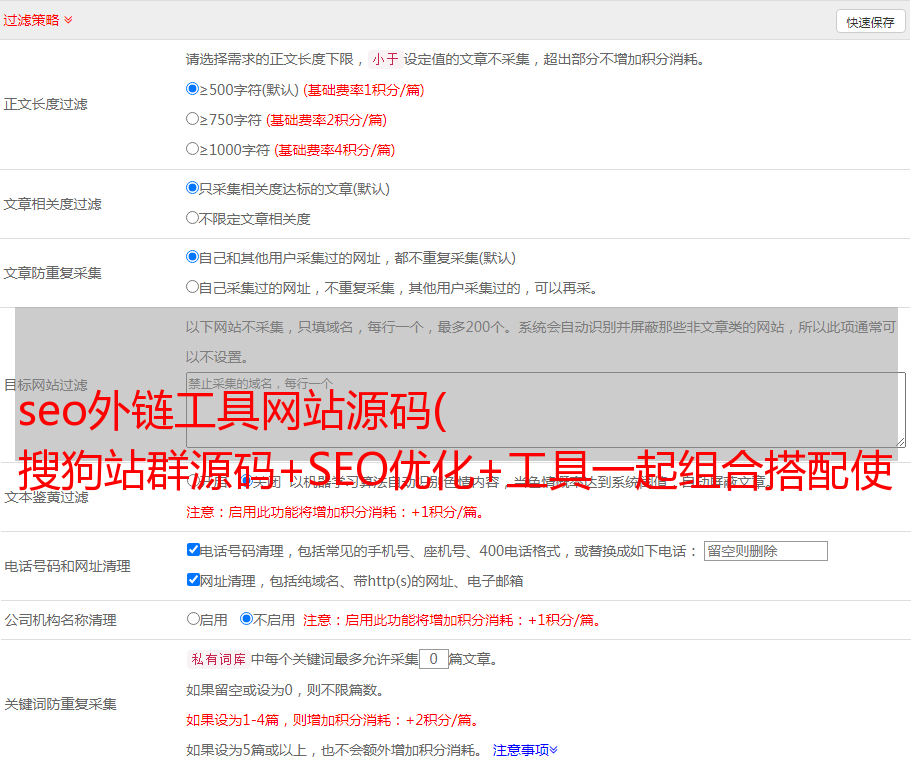Click the red (基础费率2积分/篇) note

pos(326,120)
